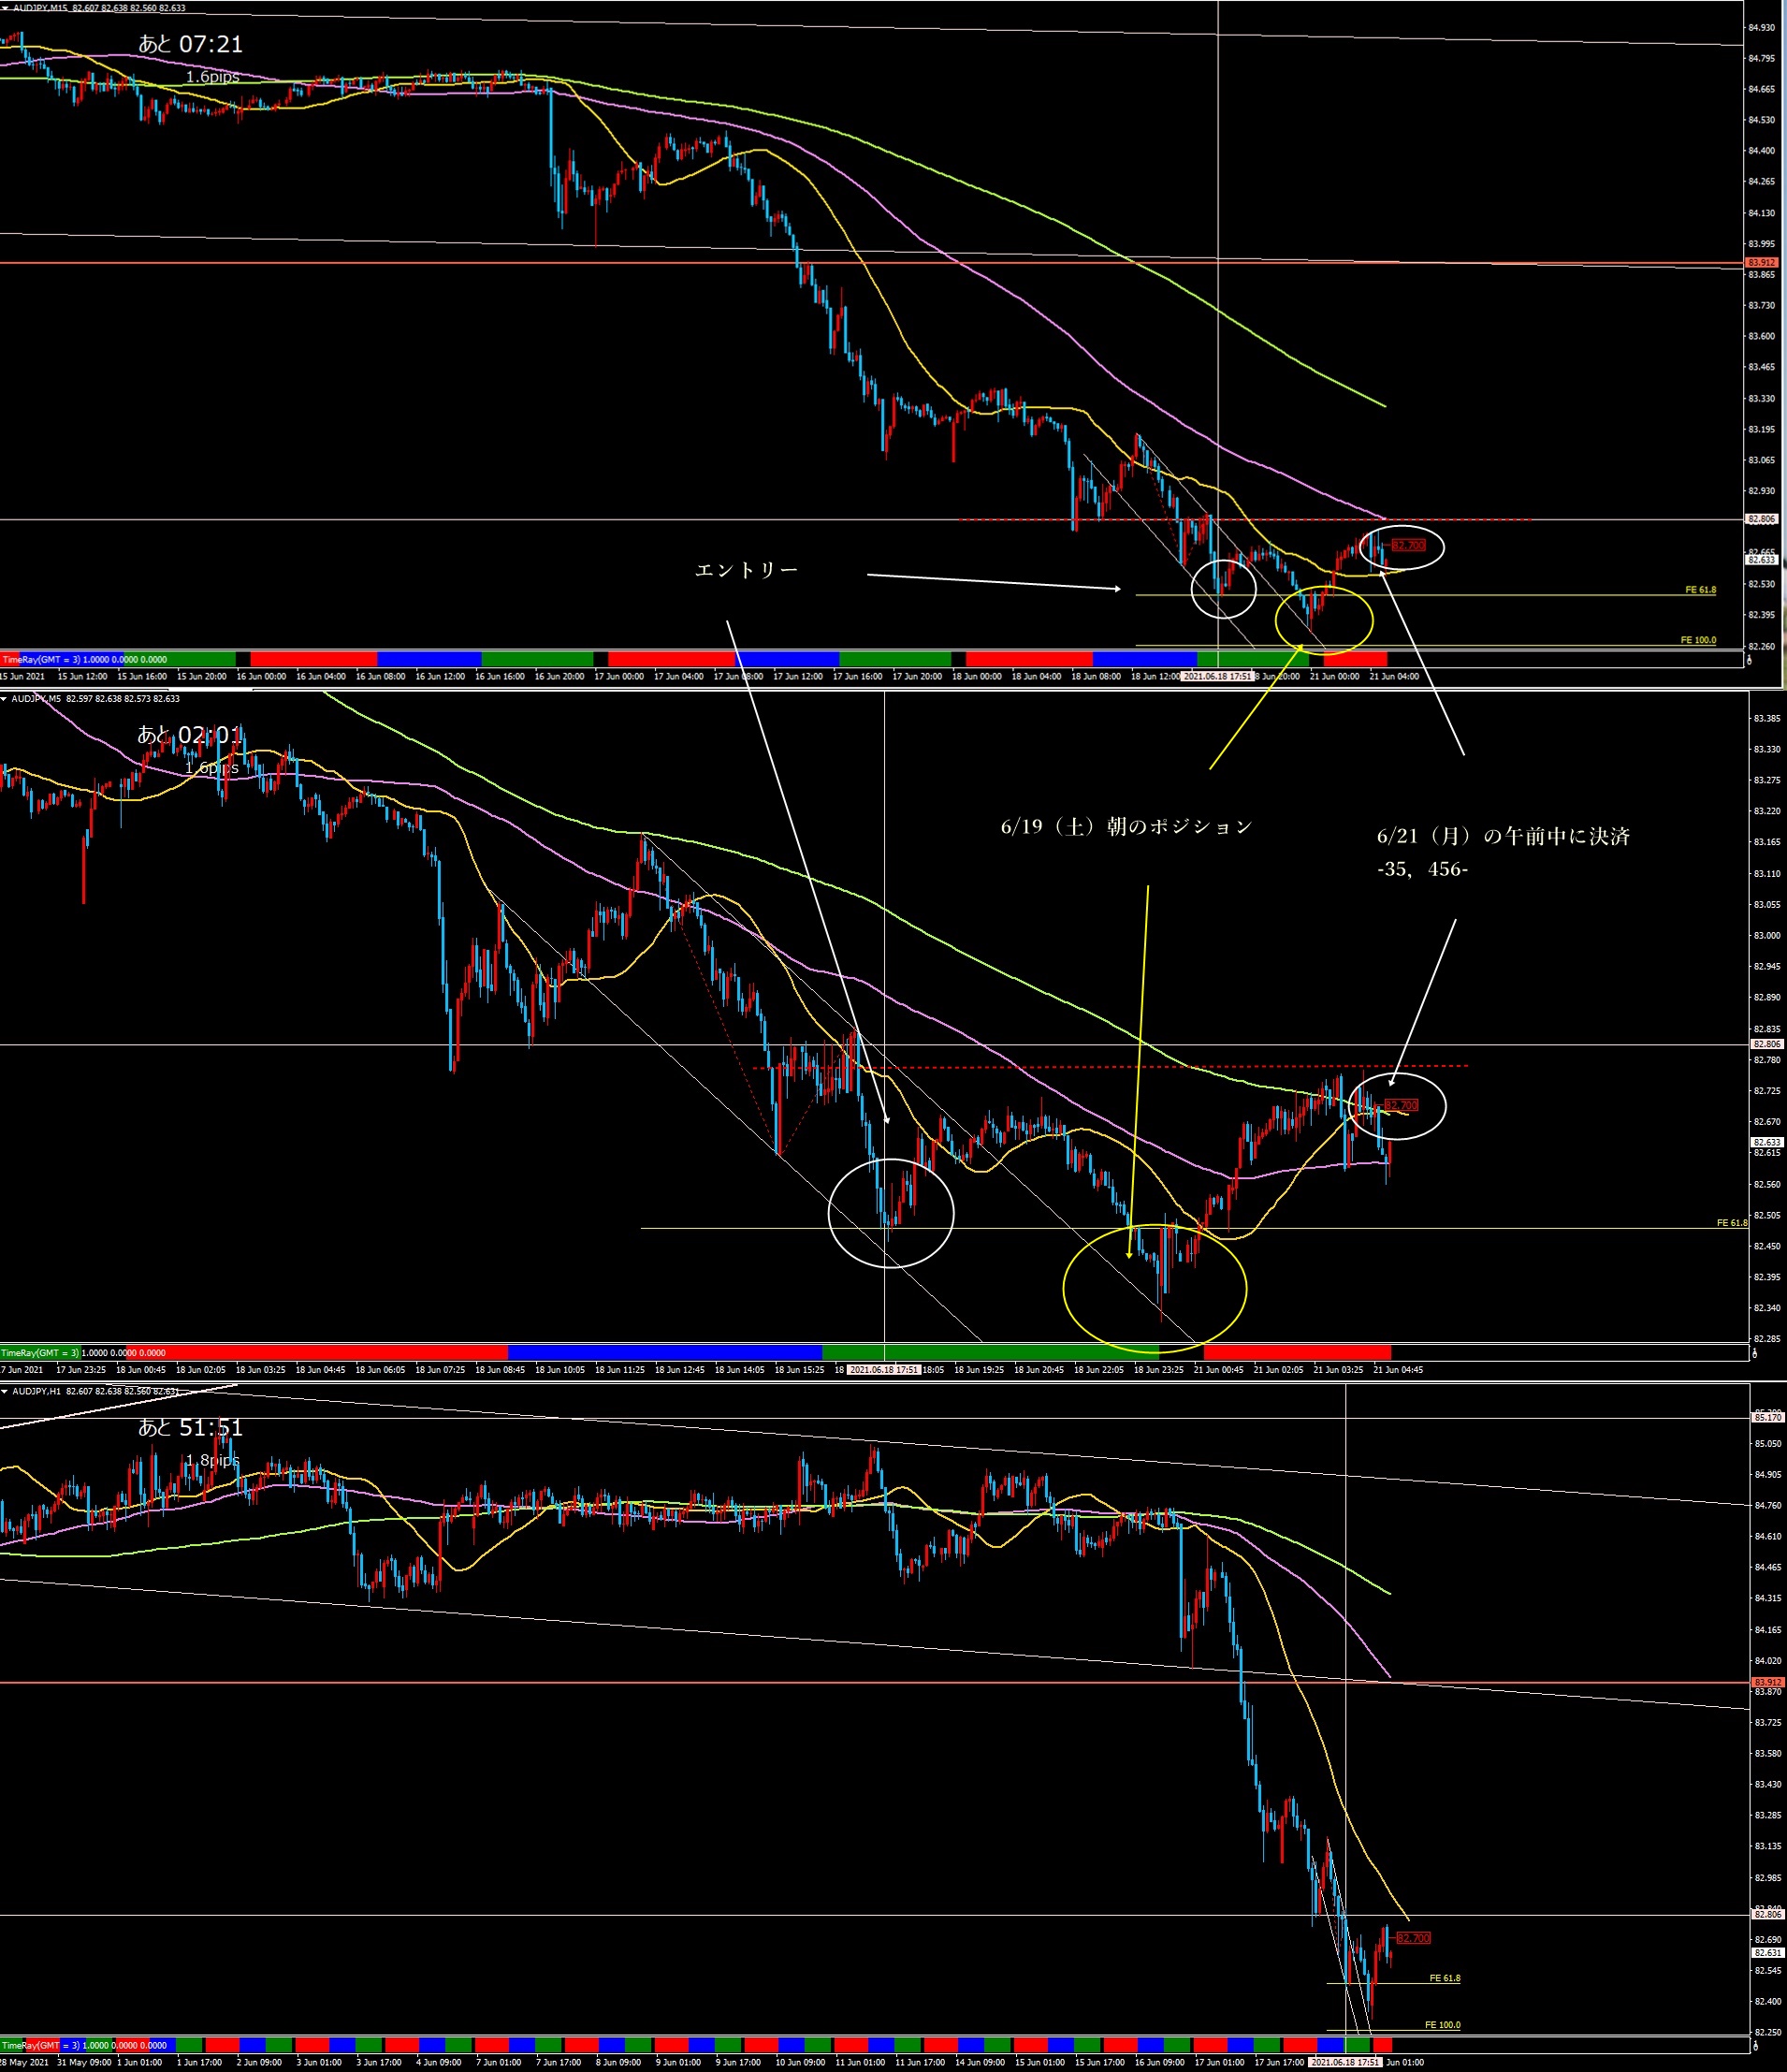Open the AUDJPY,H1 chart dropdown triangle
1787x2072 pixels.
click(5, 1391)
